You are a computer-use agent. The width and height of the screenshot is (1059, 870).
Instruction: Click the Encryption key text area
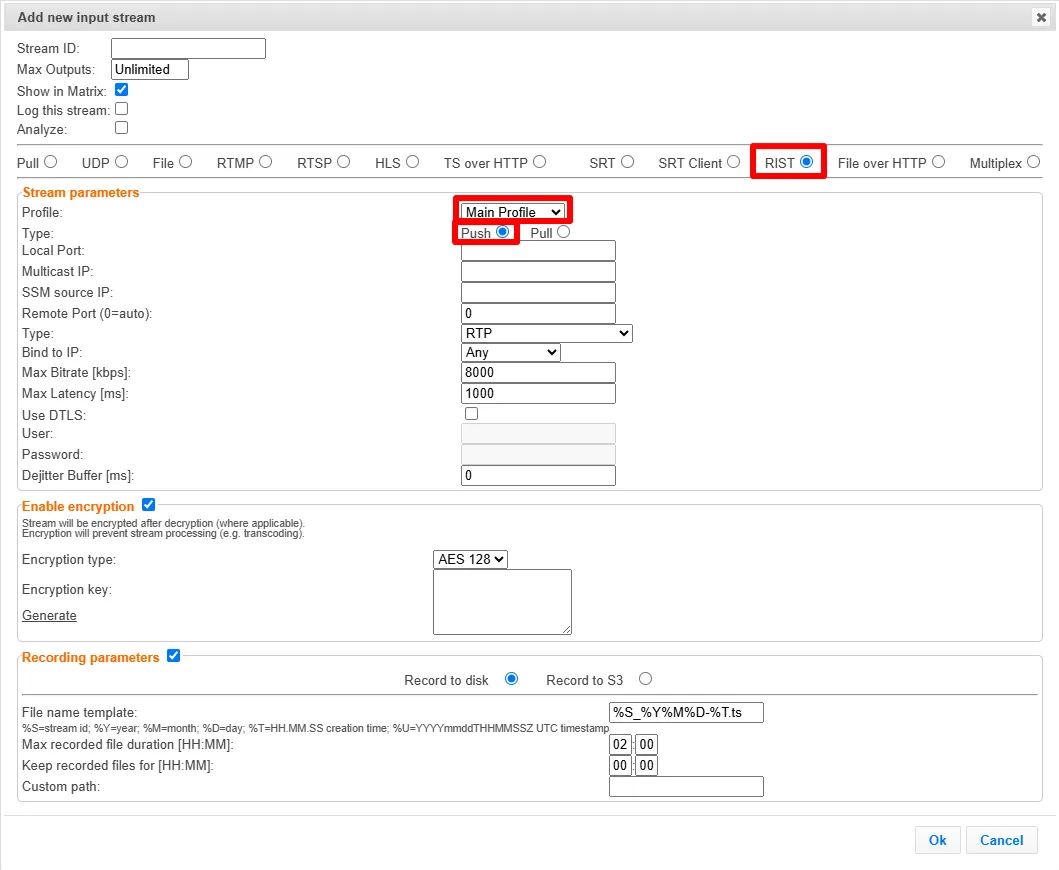point(502,602)
